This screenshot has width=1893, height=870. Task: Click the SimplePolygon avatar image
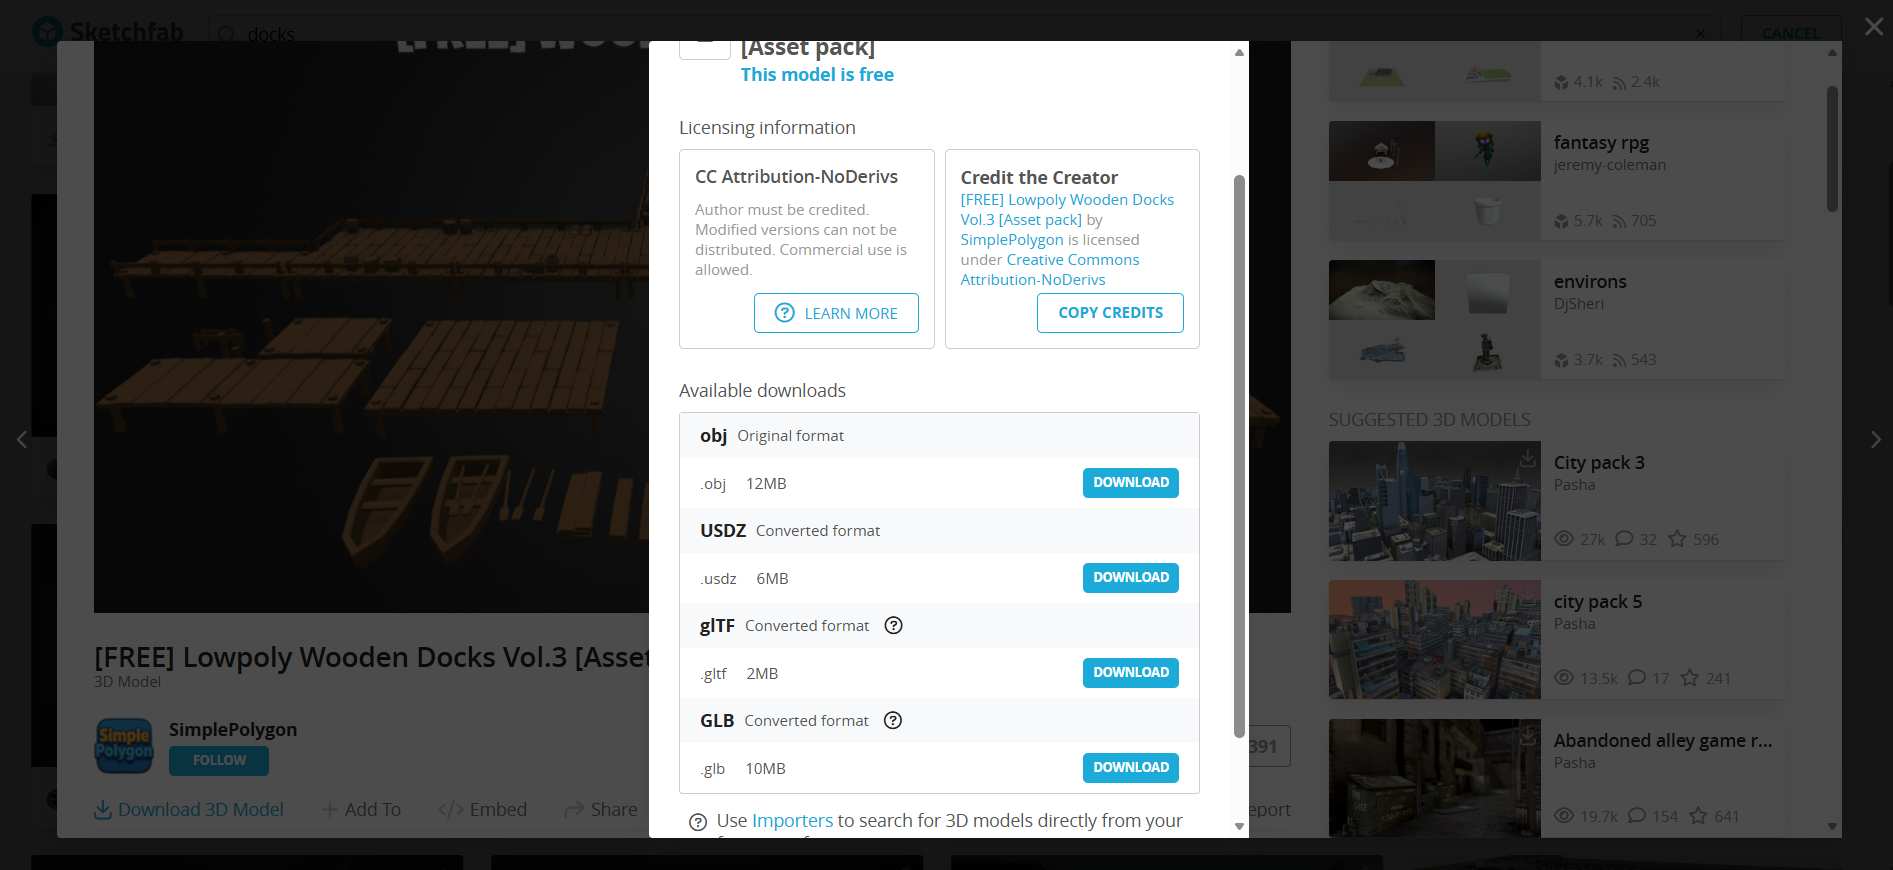pos(124,746)
